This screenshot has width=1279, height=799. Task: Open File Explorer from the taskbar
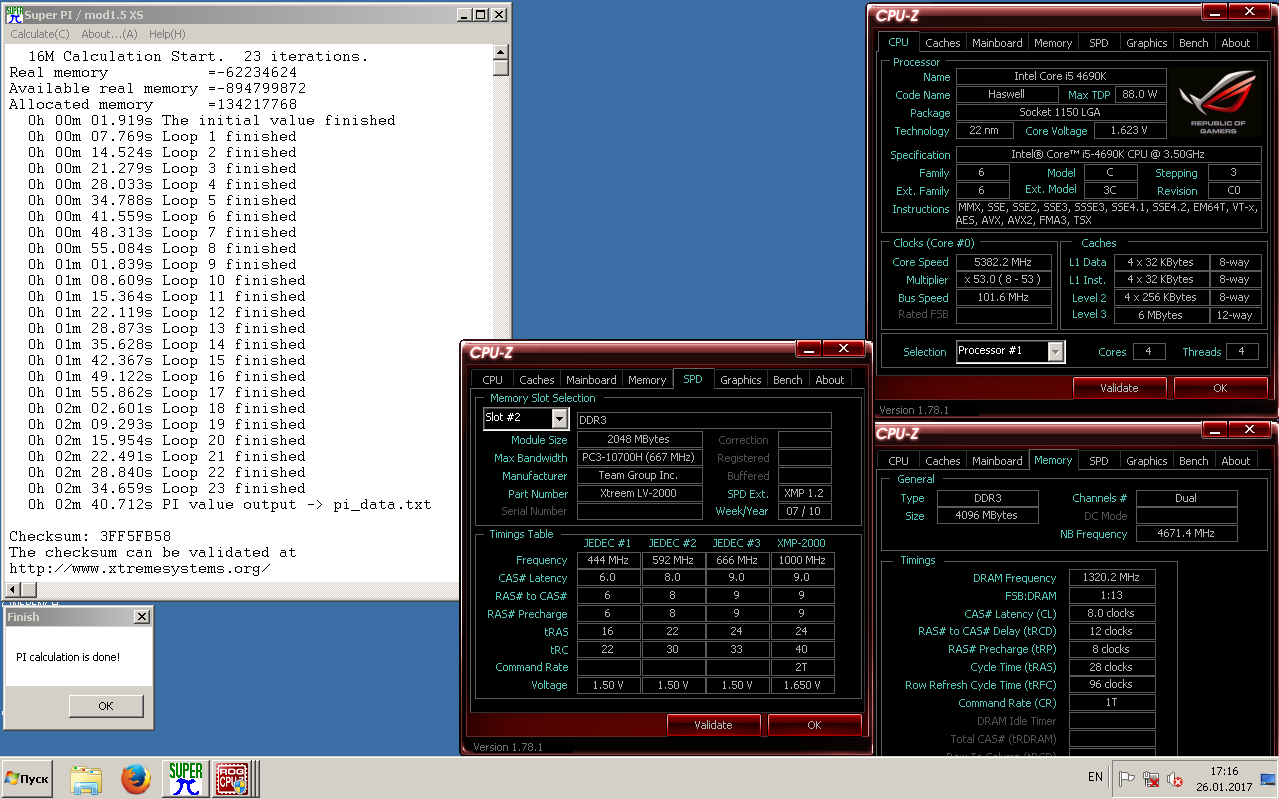point(86,779)
